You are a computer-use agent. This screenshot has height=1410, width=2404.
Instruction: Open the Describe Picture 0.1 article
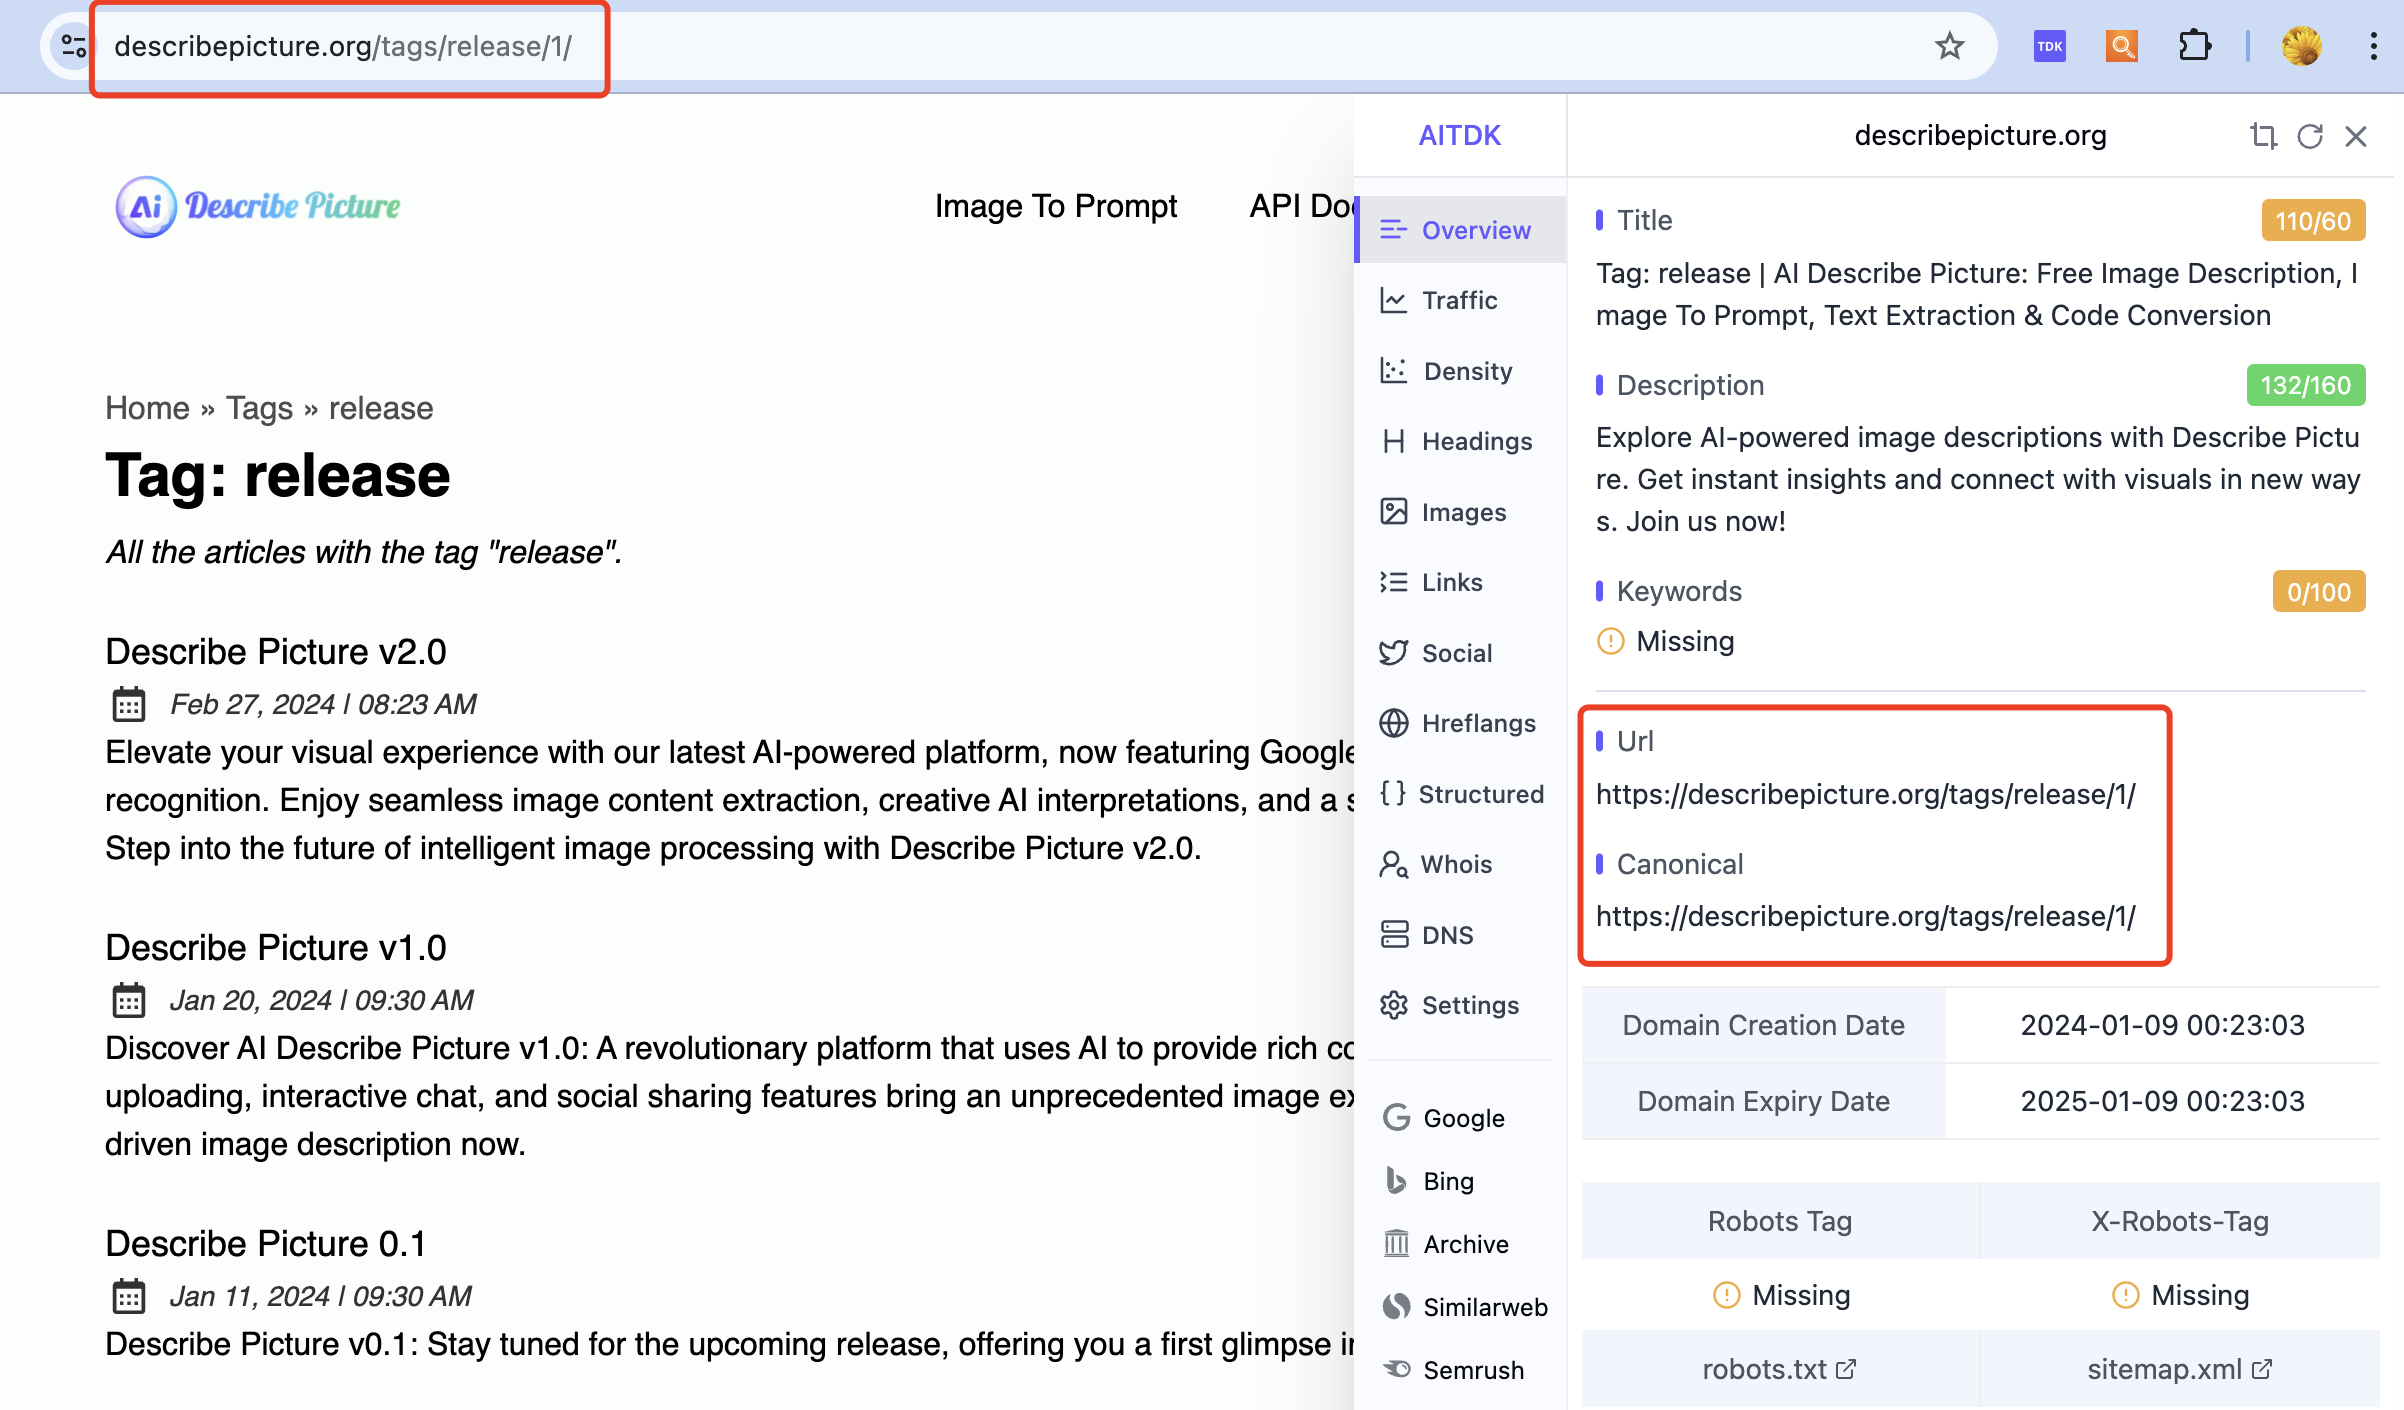[265, 1243]
